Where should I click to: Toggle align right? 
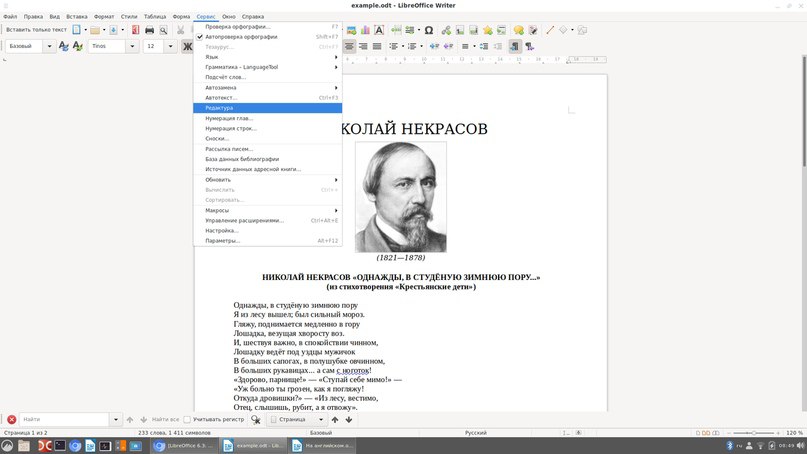point(363,46)
